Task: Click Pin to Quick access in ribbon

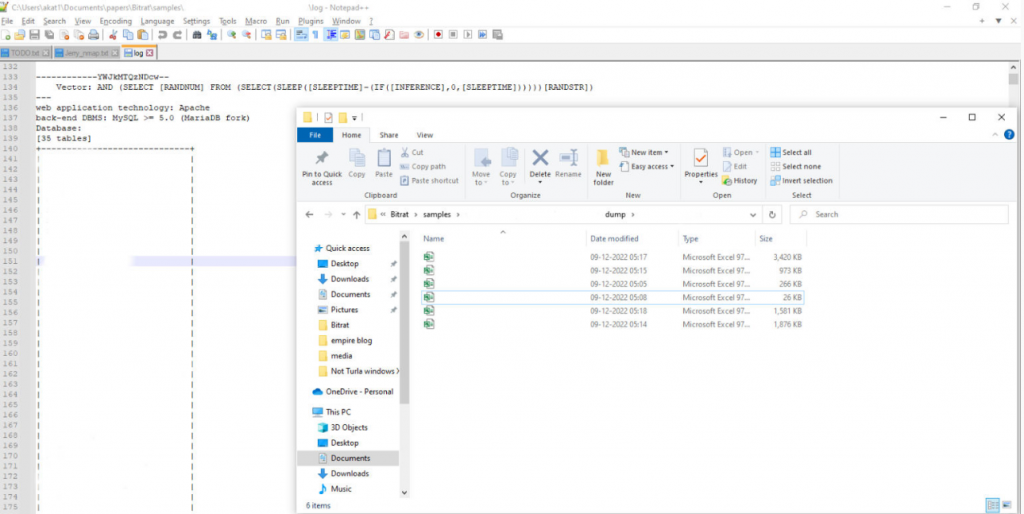Action: 322,167
